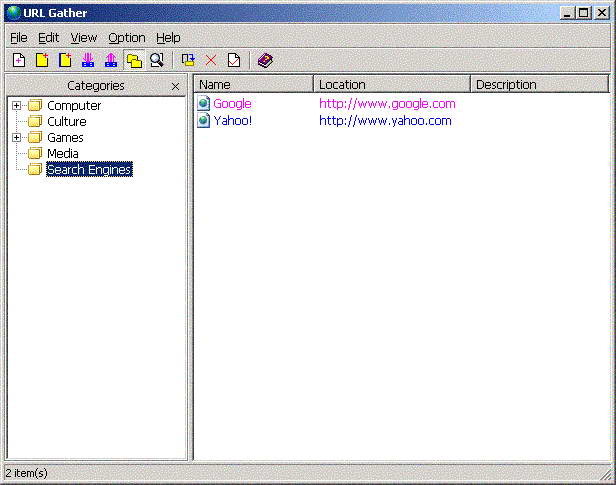Click the Yahoo! URL location link

(x=385, y=121)
